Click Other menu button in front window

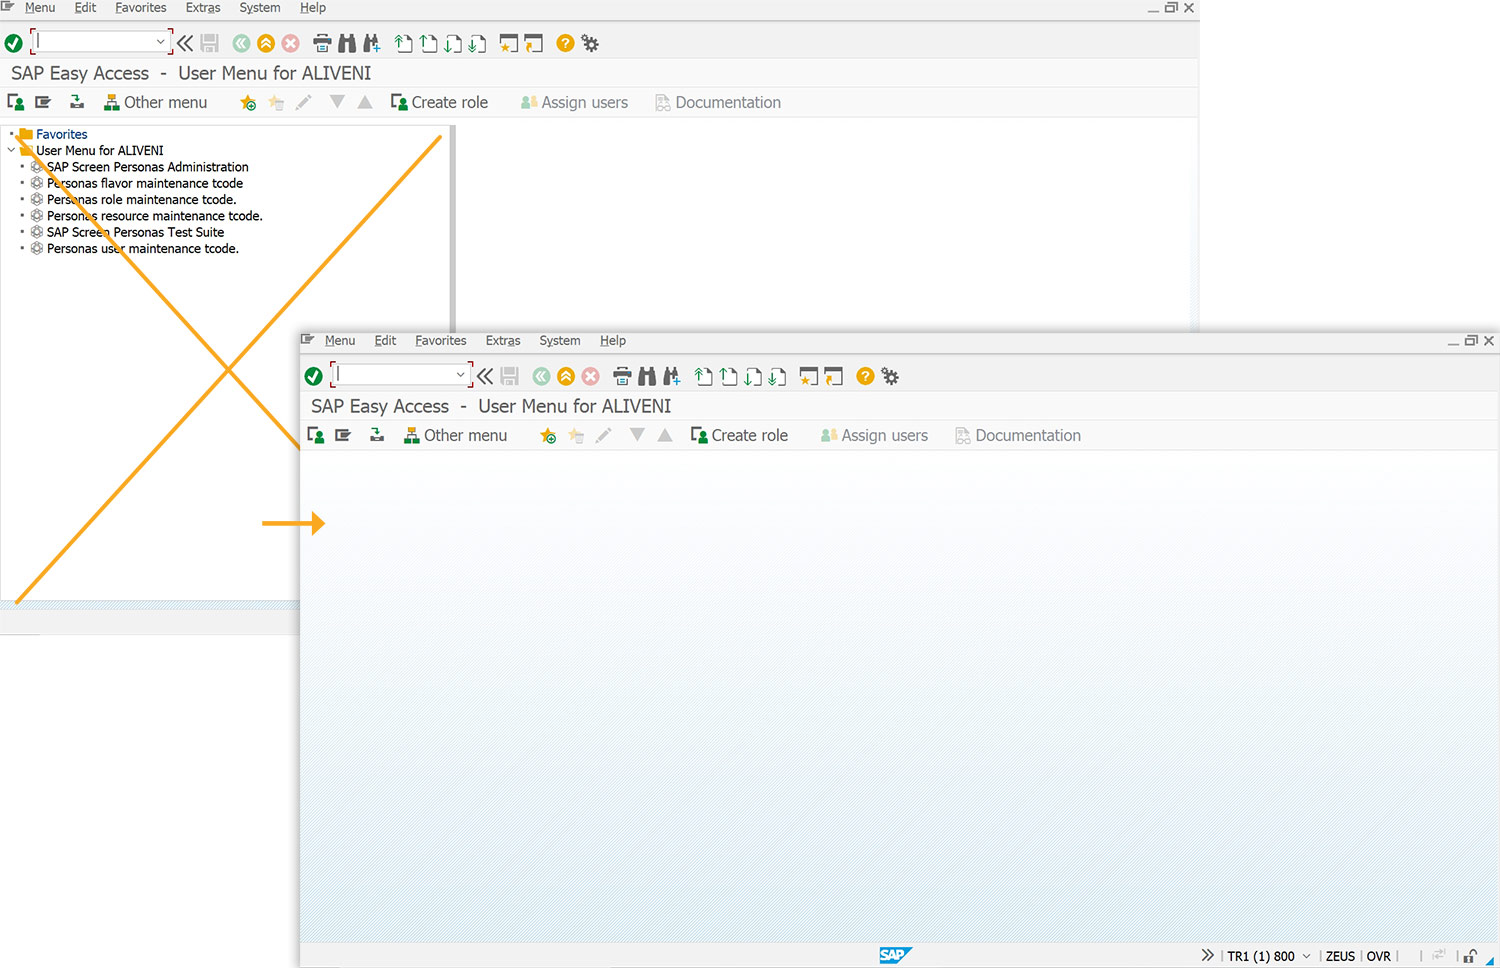click(x=455, y=435)
